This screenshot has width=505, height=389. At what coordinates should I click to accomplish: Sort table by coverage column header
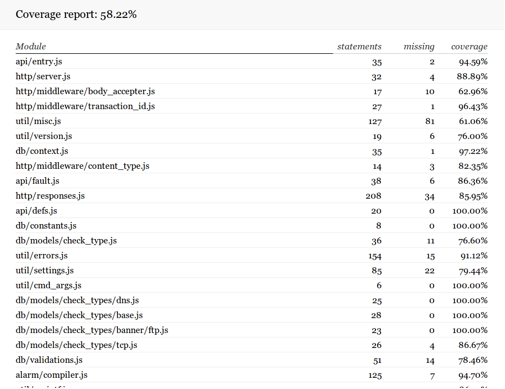(x=469, y=47)
